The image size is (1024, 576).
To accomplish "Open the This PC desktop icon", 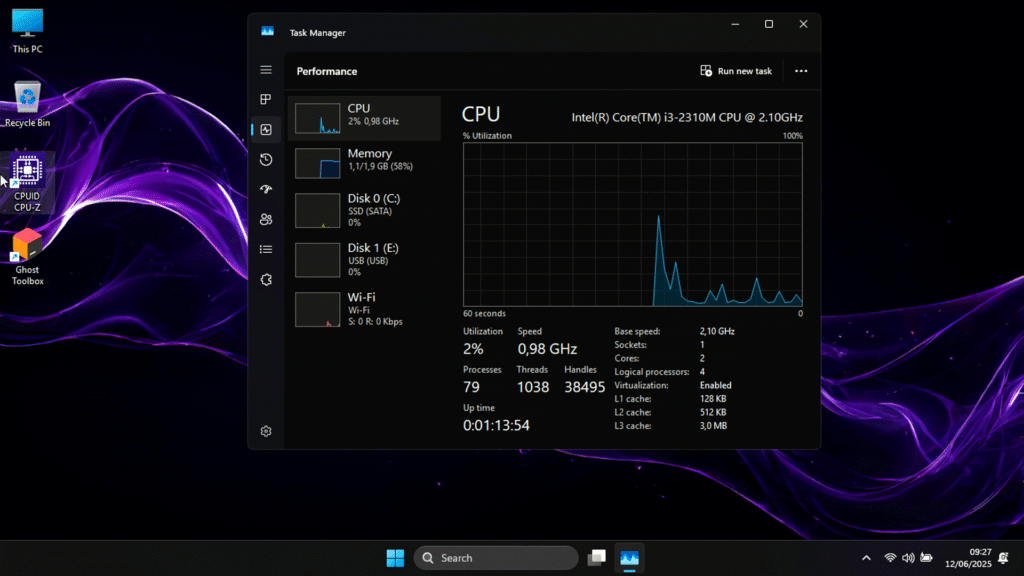I will (x=27, y=31).
